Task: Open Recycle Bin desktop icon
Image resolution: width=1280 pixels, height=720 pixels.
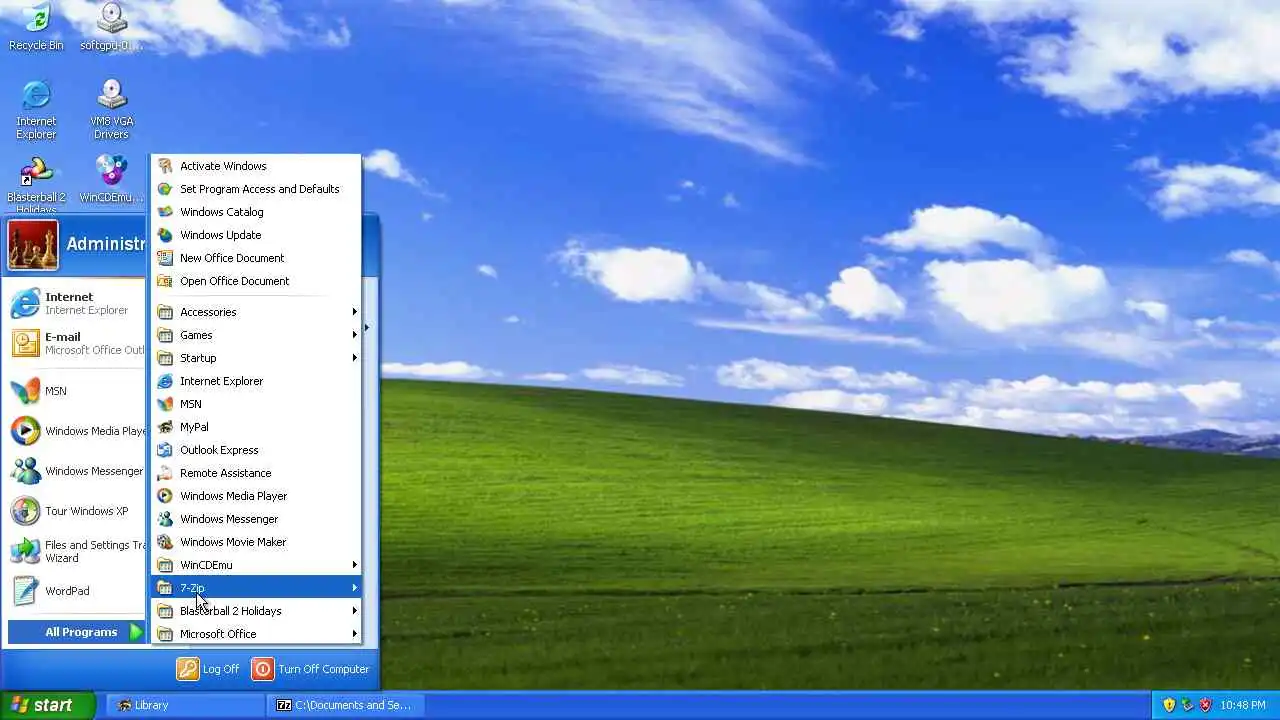Action: point(36,27)
